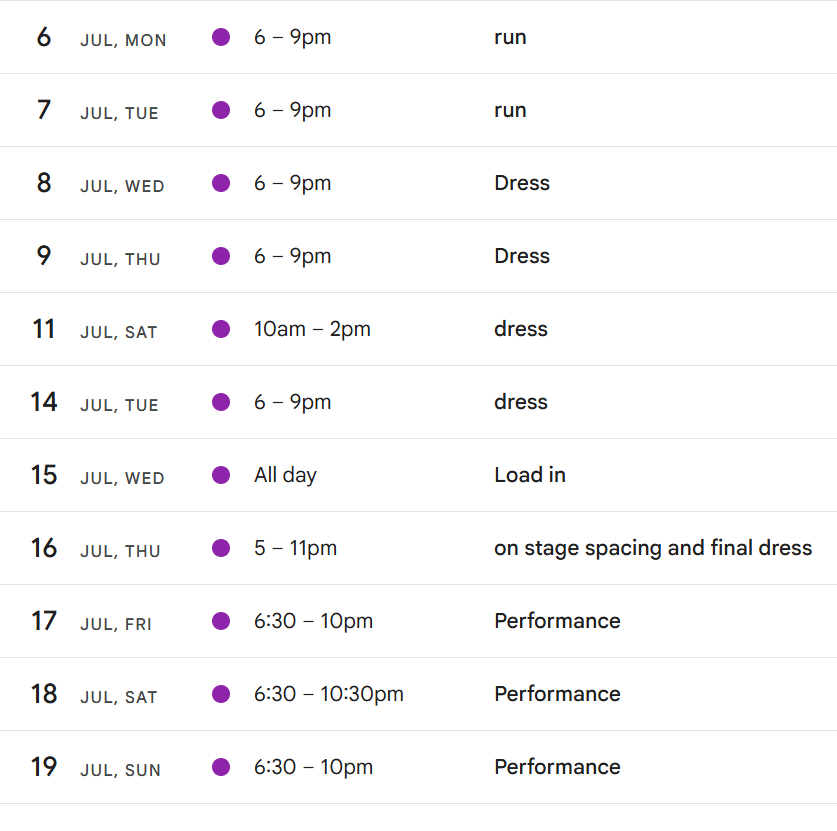Screen dimensions: 837x831
Task: Open the Load in all-day event
Action: coord(529,475)
